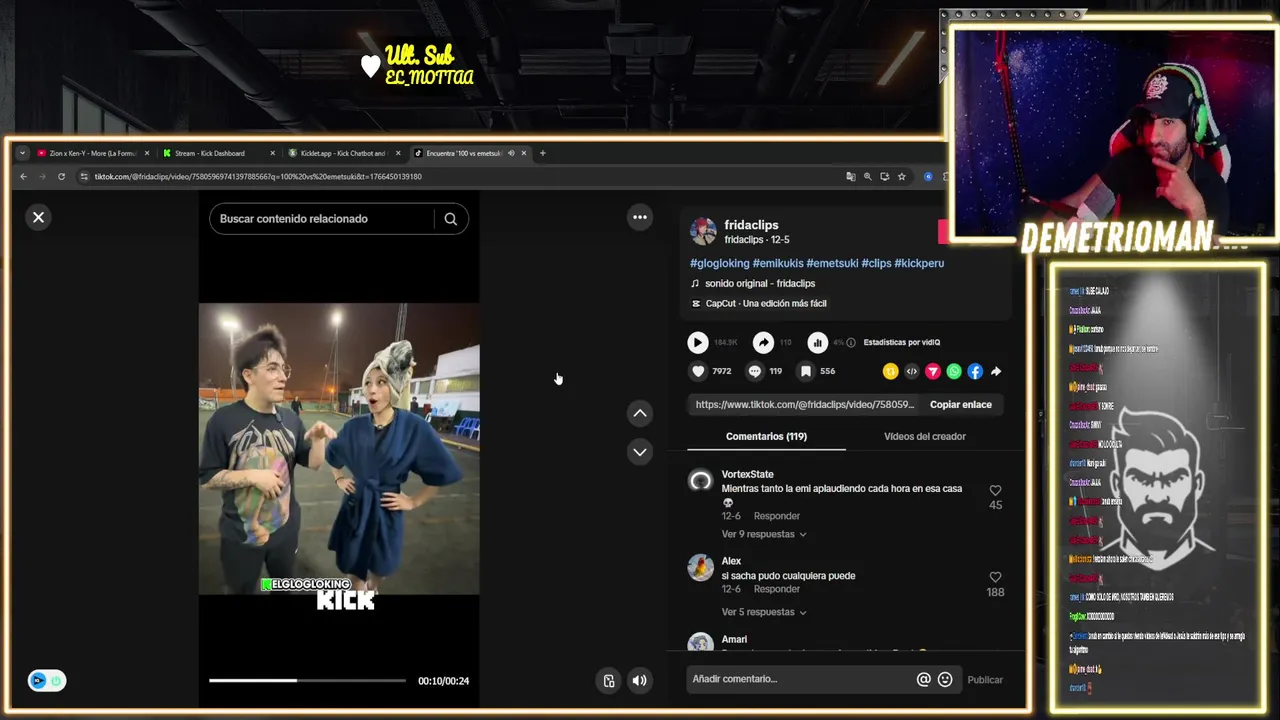Viewport: 1280px width, 720px height.
Task: Open more share options arrow
Action: click(x=996, y=371)
